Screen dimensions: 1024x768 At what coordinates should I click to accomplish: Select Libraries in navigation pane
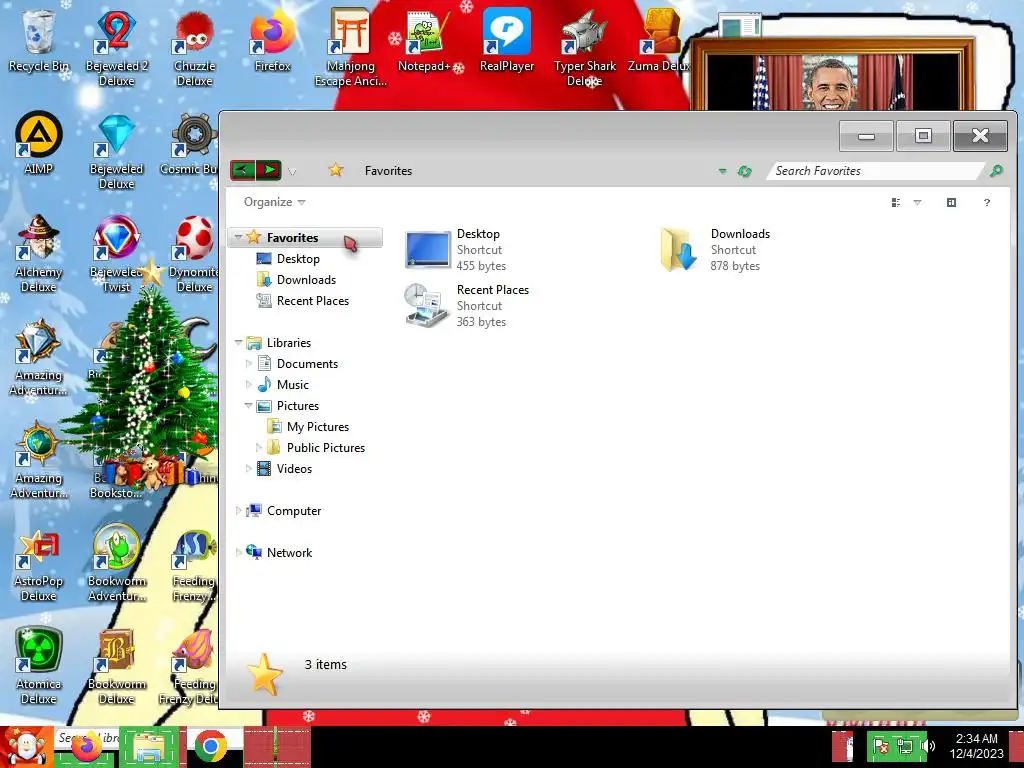click(x=288, y=342)
